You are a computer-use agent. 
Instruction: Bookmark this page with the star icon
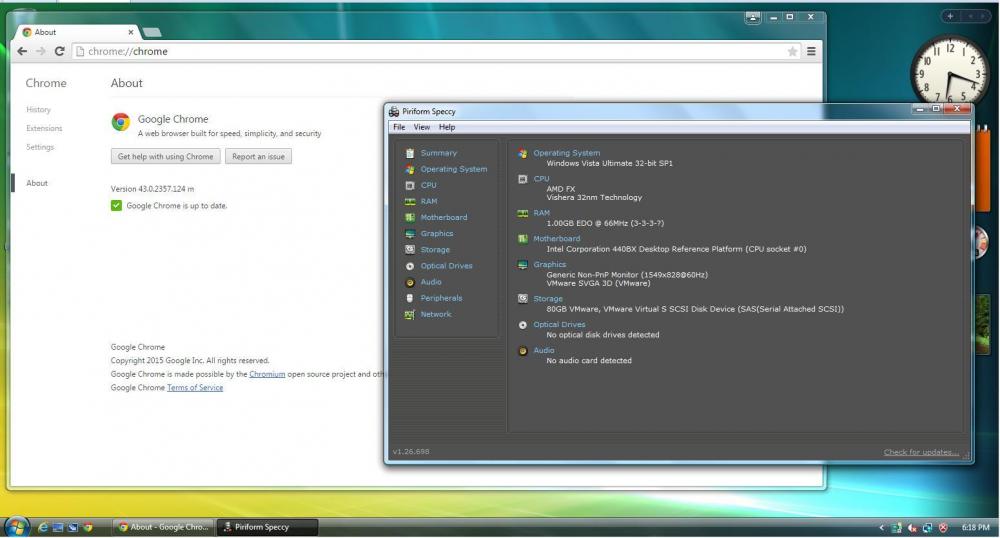[792, 51]
